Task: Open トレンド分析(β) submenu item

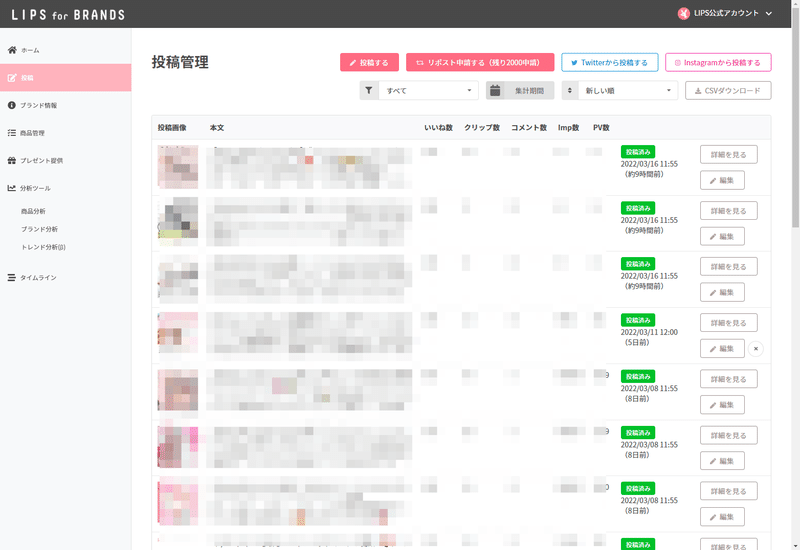Action: (43, 247)
